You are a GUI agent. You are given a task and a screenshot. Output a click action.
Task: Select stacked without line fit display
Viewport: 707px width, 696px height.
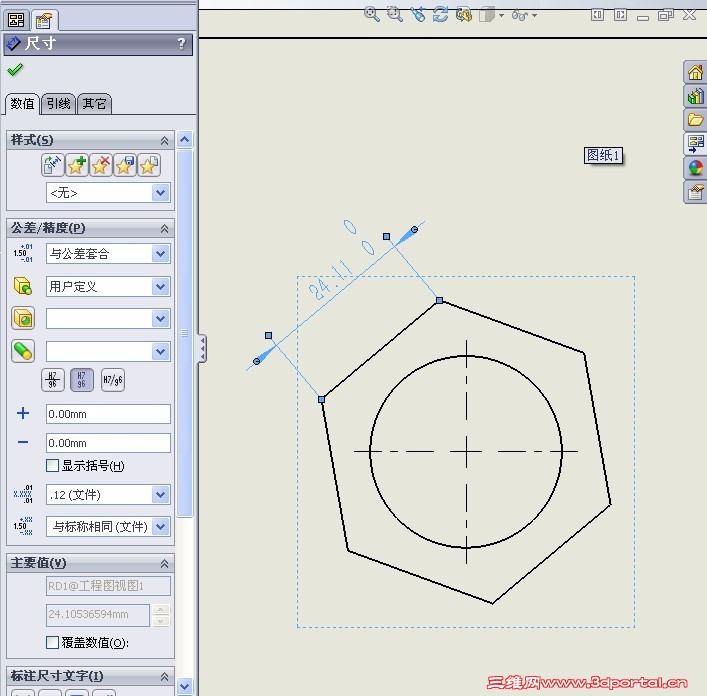(x=82, y=380)
